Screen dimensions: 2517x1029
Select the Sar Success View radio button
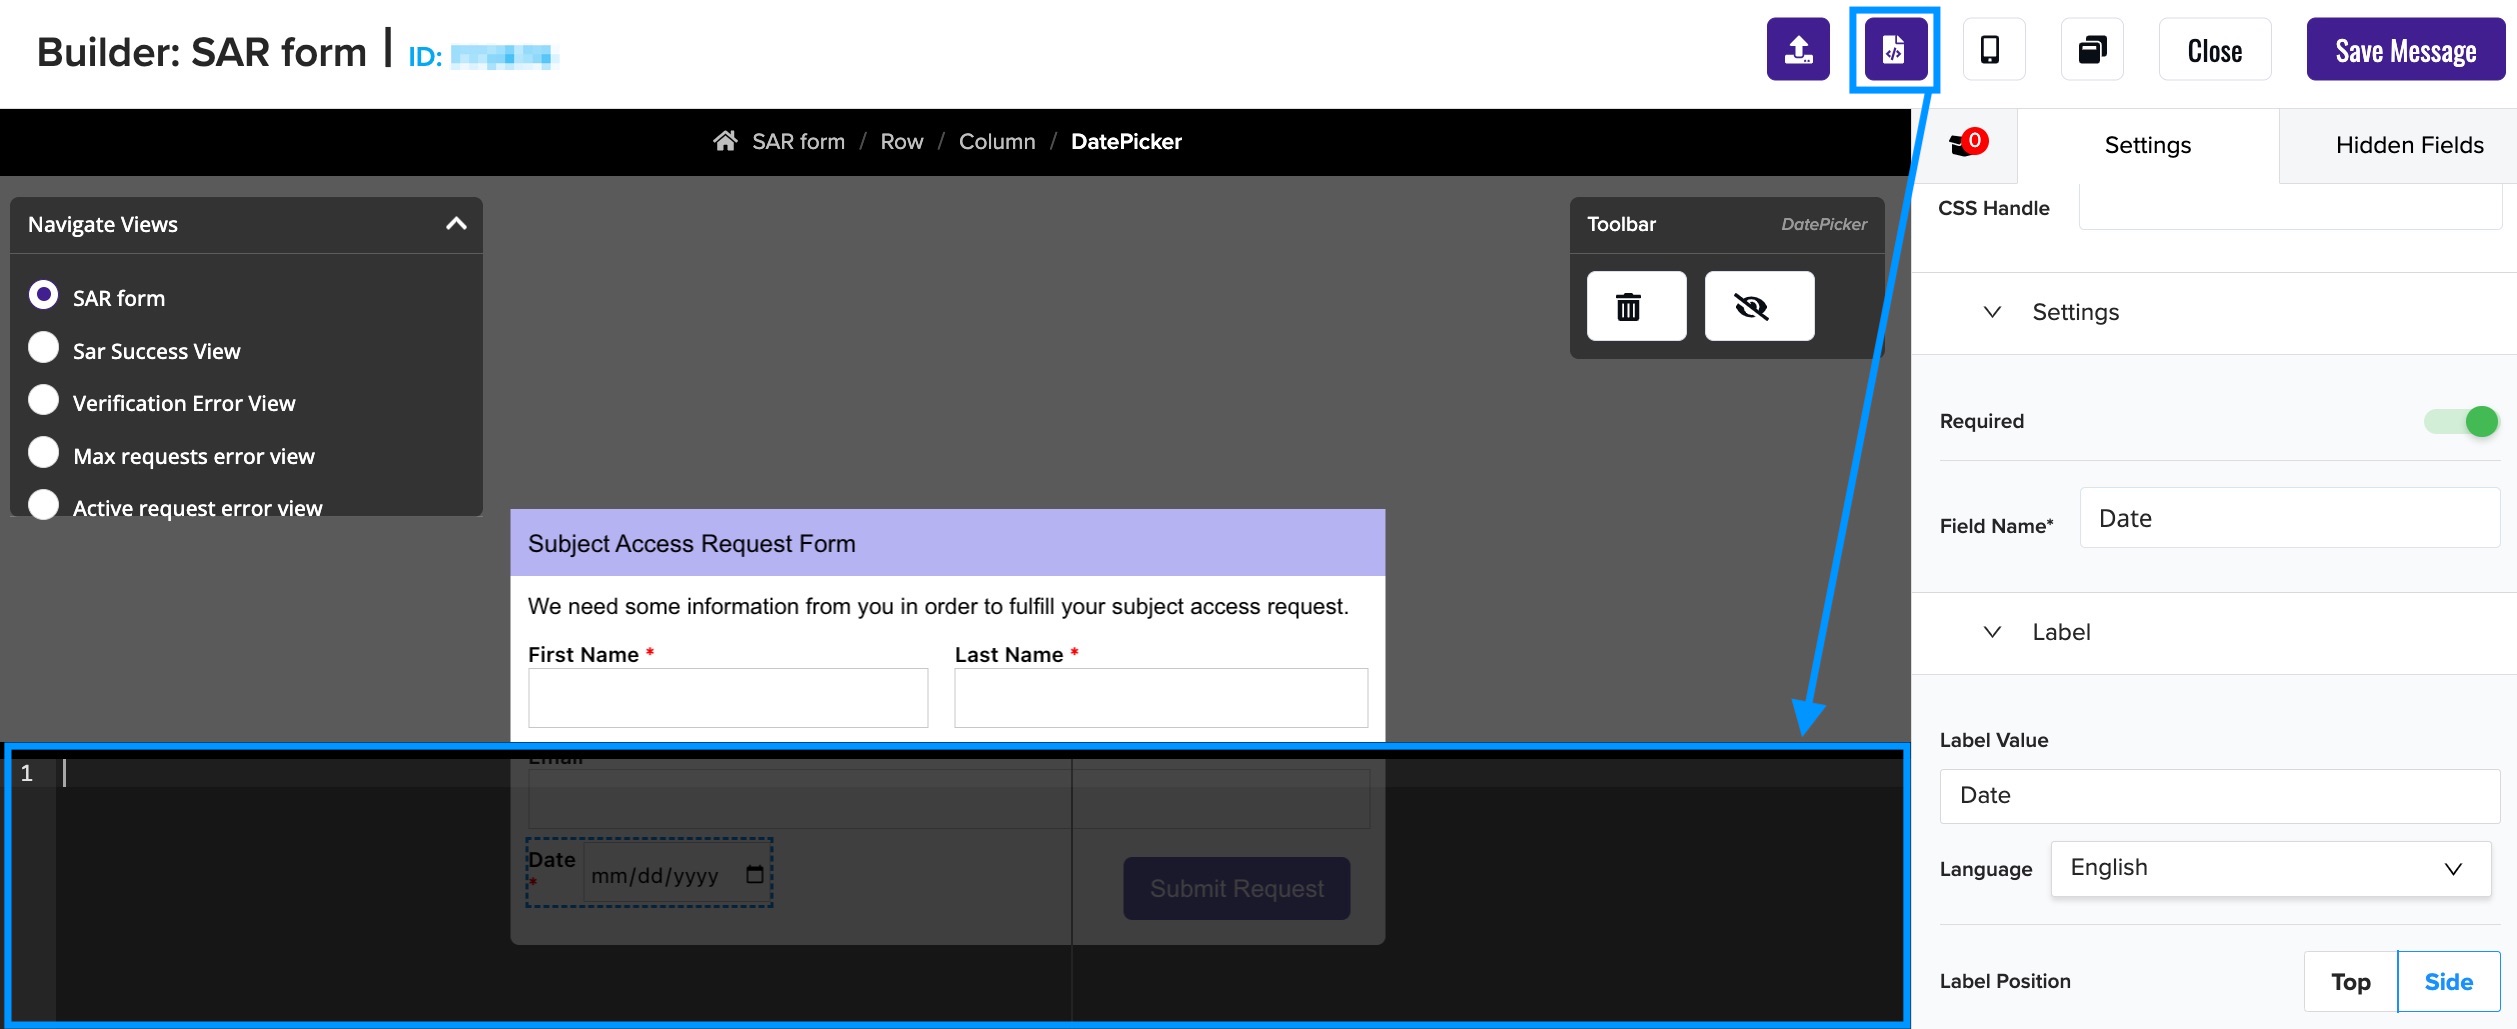(44, 348)
